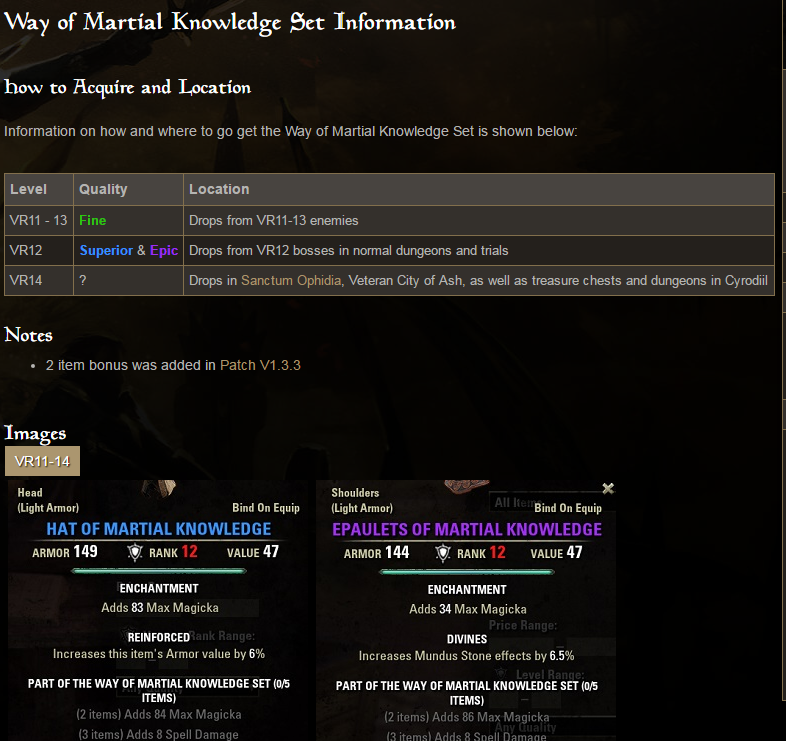Click the green bar under Epaulets stats

[467, 572]
